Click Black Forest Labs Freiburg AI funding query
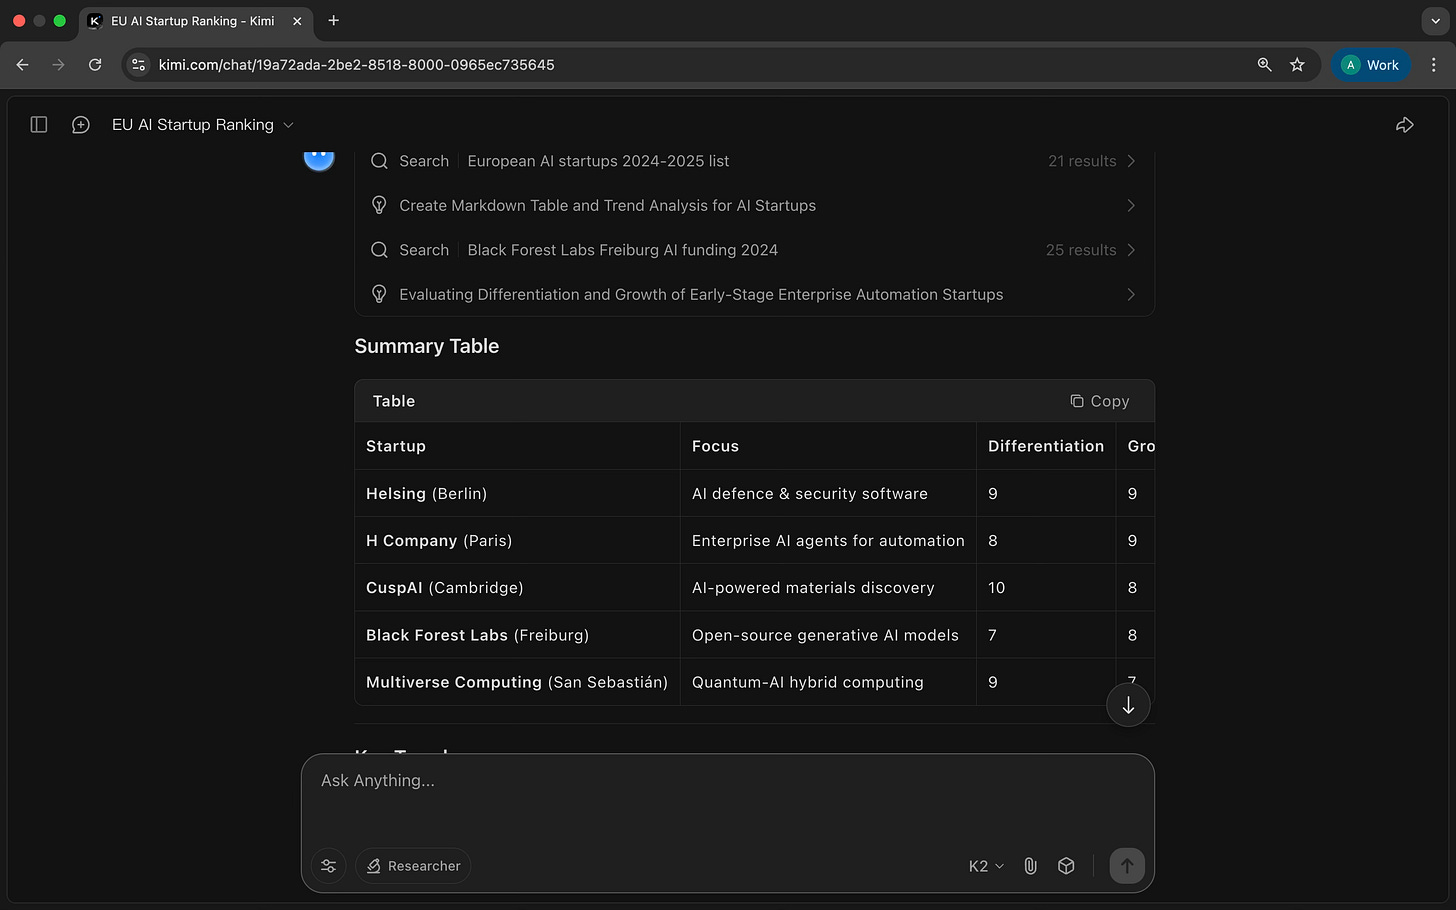Image resolution: width=1456 pixels, height=910 pixels. 622,250
